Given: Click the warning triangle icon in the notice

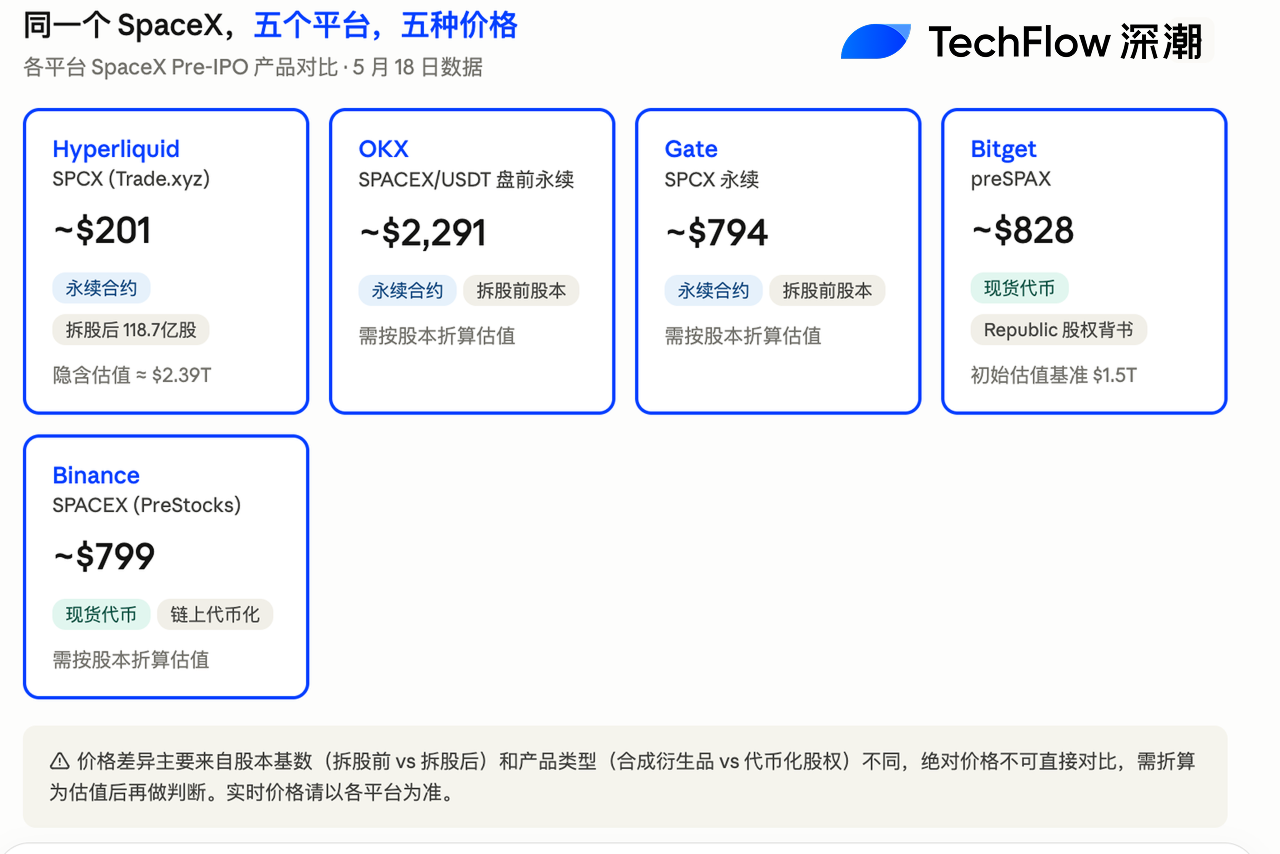Looking at the screenshot, I should point(60,762).
